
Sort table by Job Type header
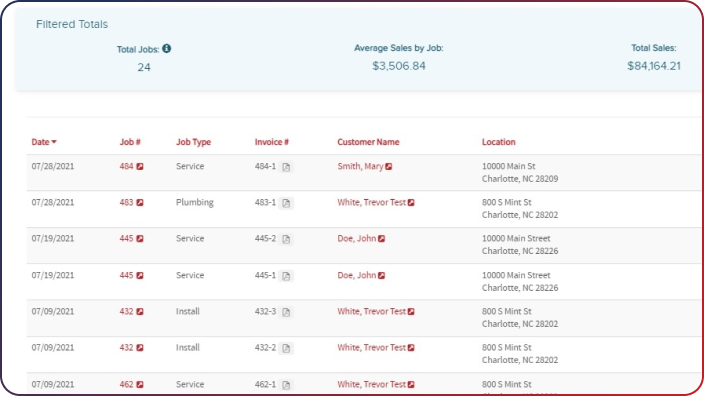tap(193, 142)
